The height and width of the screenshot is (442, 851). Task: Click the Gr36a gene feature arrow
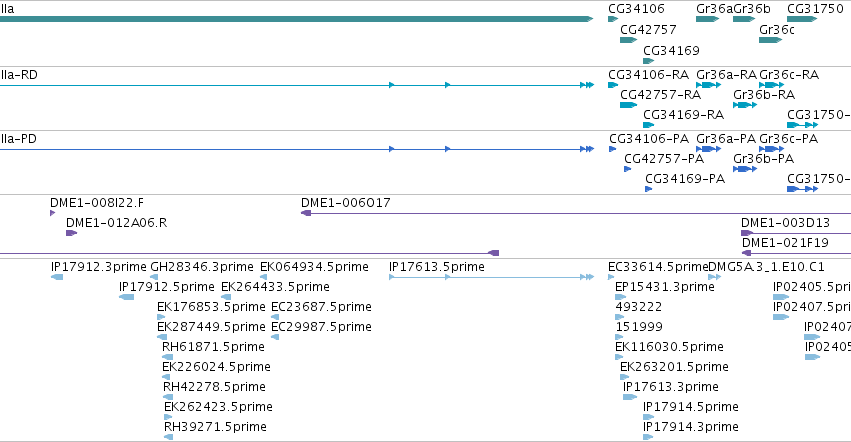(x=707, y=19)
